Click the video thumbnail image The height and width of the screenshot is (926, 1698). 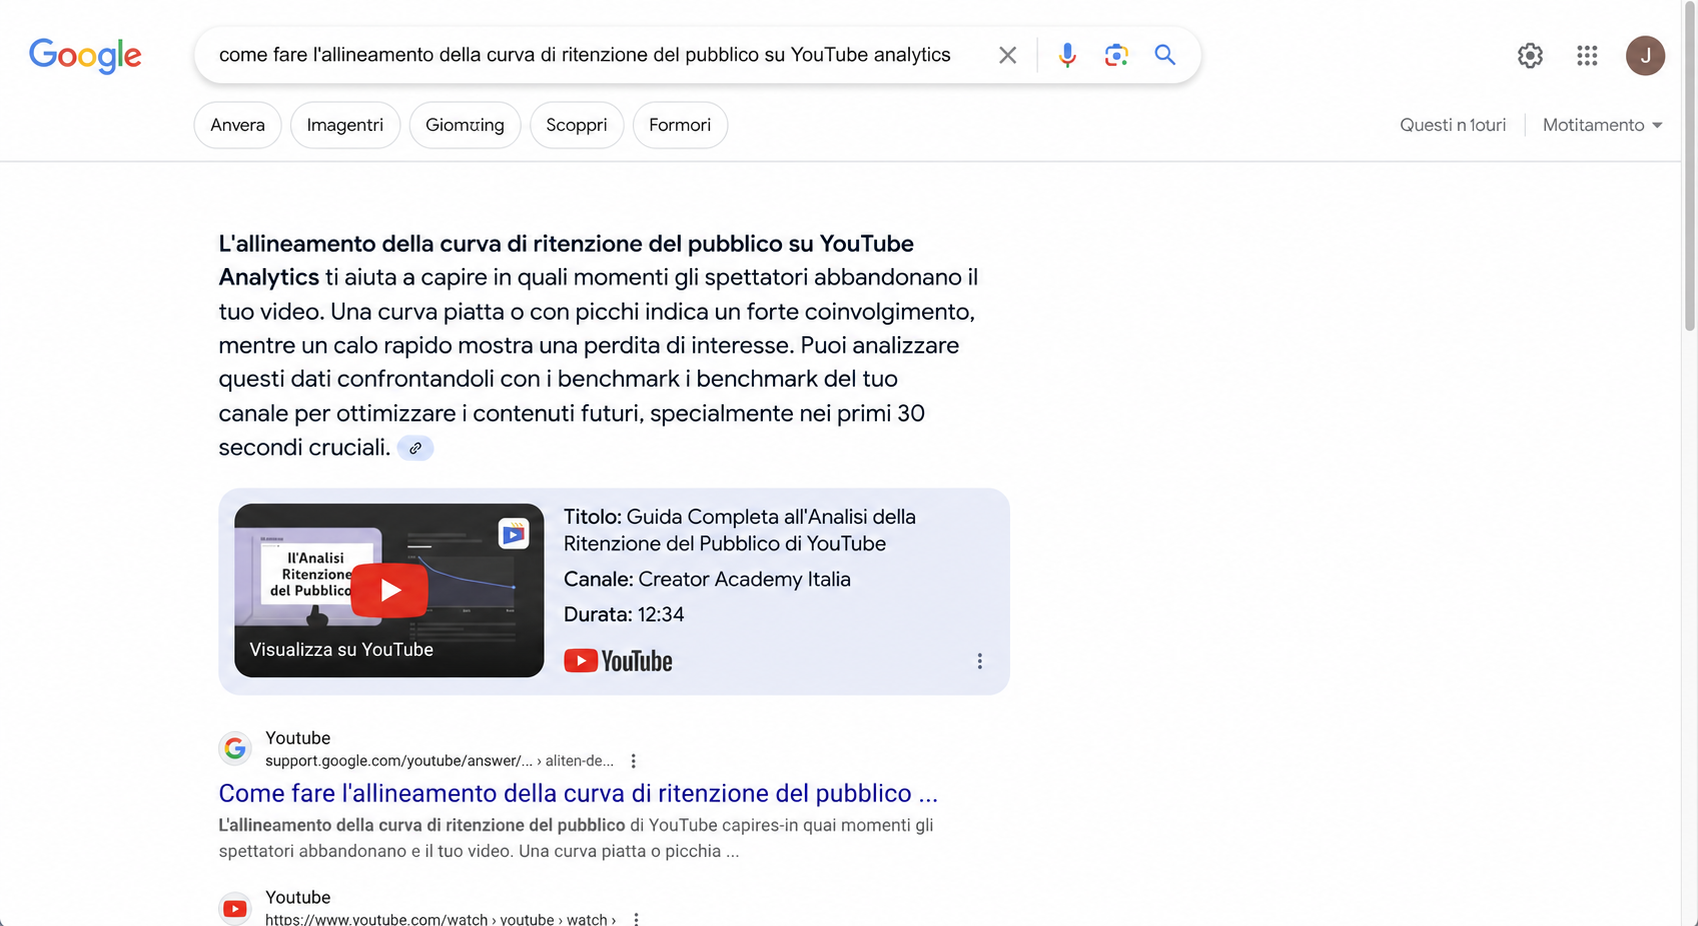point(389,590)
